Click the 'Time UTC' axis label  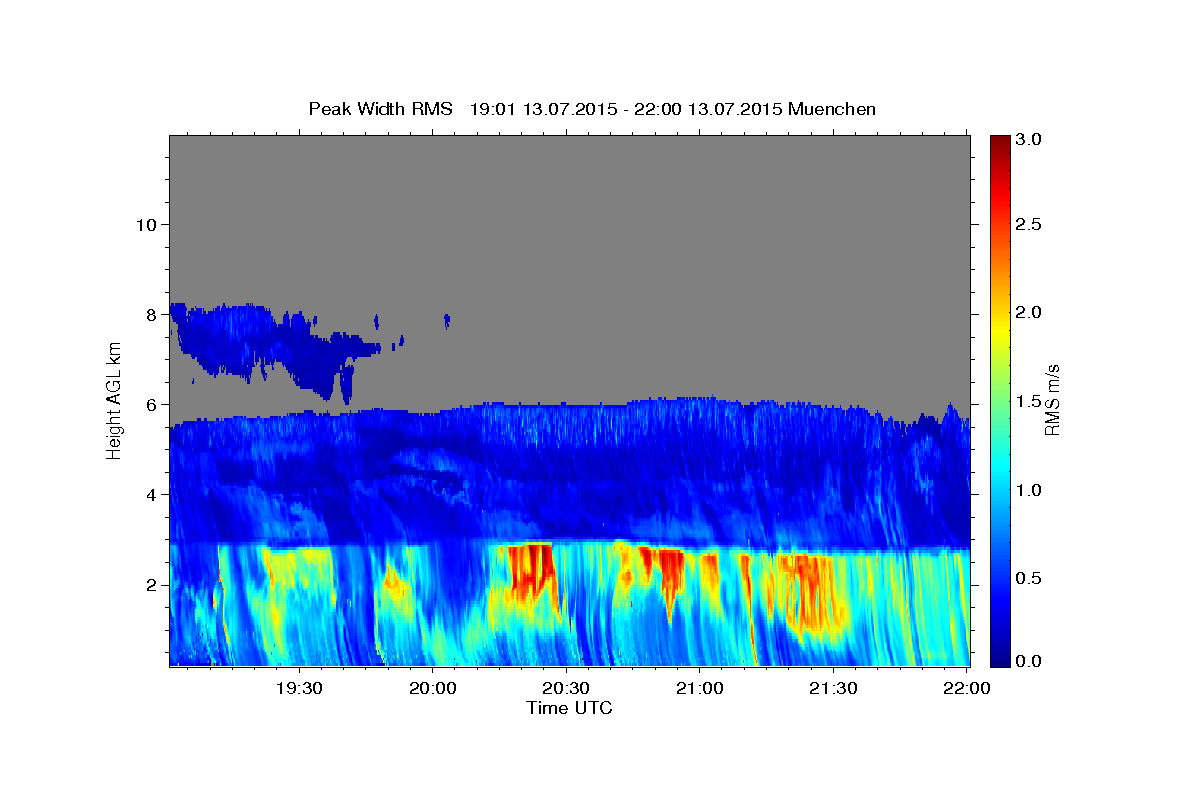[569, 708]
